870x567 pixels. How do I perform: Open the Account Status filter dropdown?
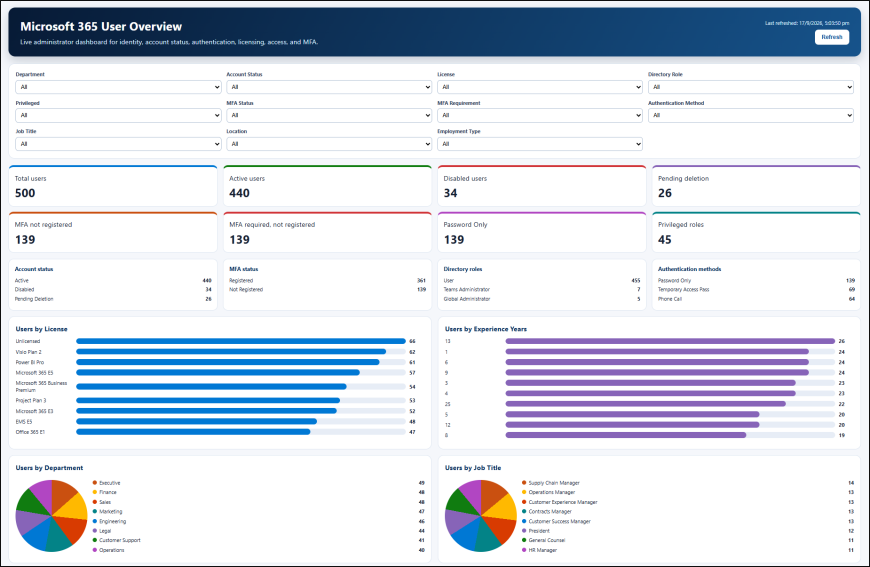tap(329, 87)
